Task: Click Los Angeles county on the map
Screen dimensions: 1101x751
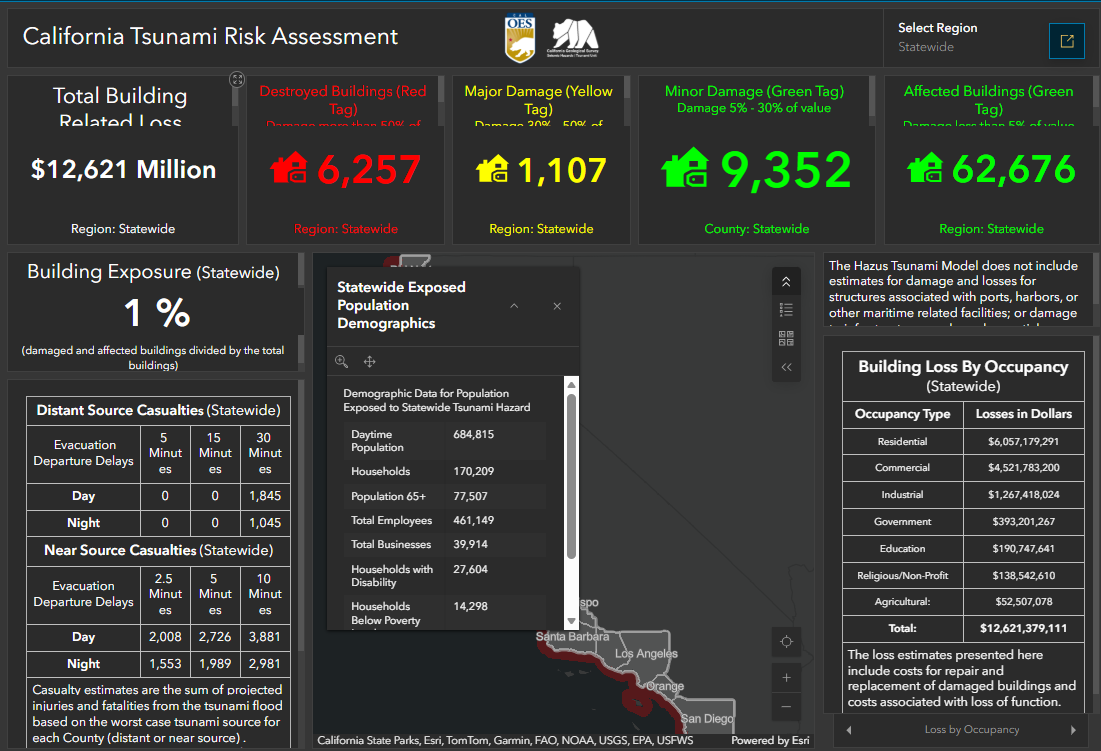Action: point(645,654)
